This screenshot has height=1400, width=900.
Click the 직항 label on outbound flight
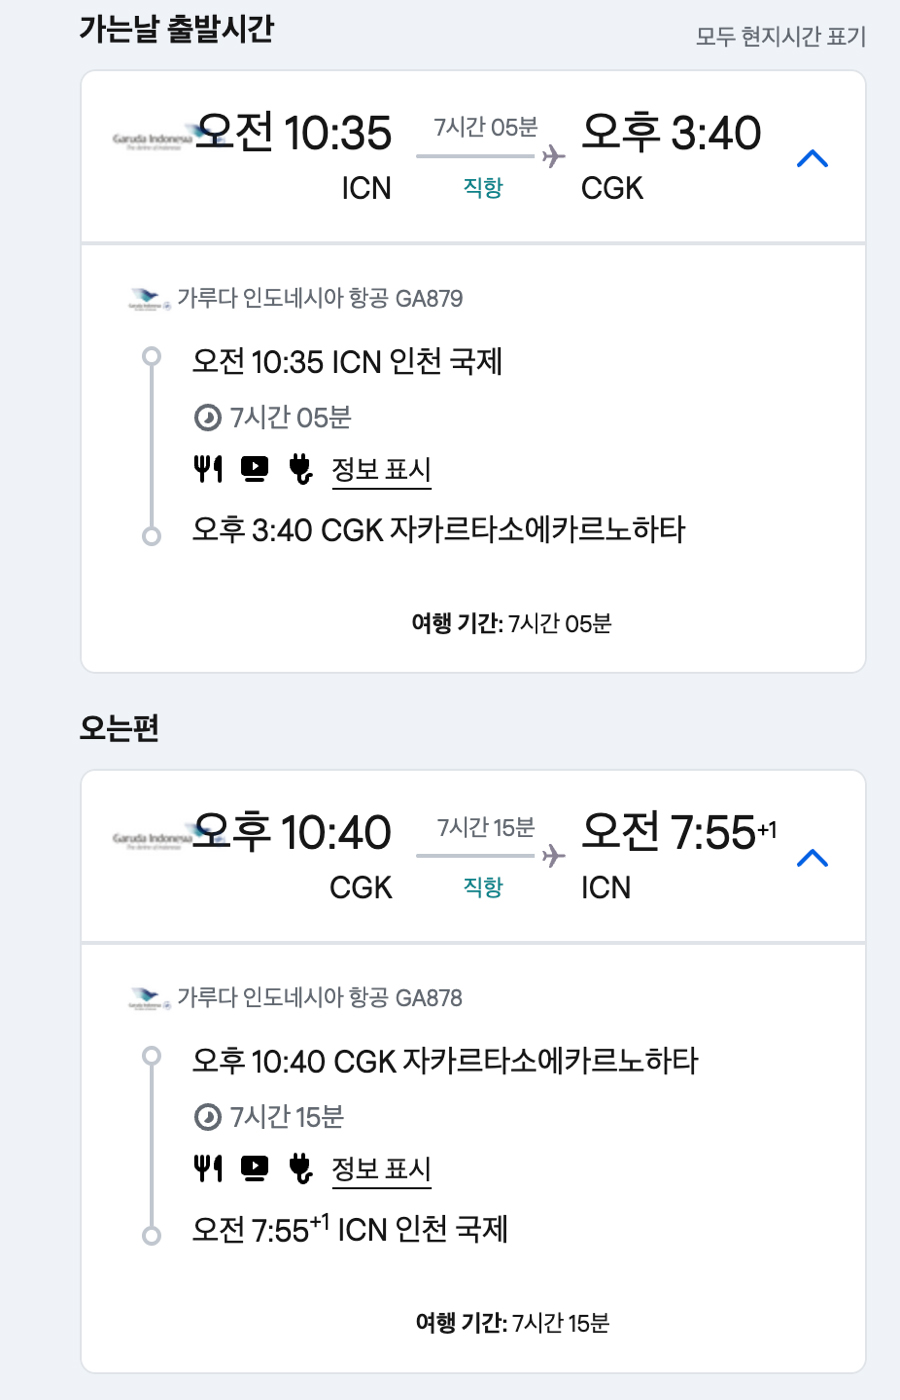click(483, 188)
